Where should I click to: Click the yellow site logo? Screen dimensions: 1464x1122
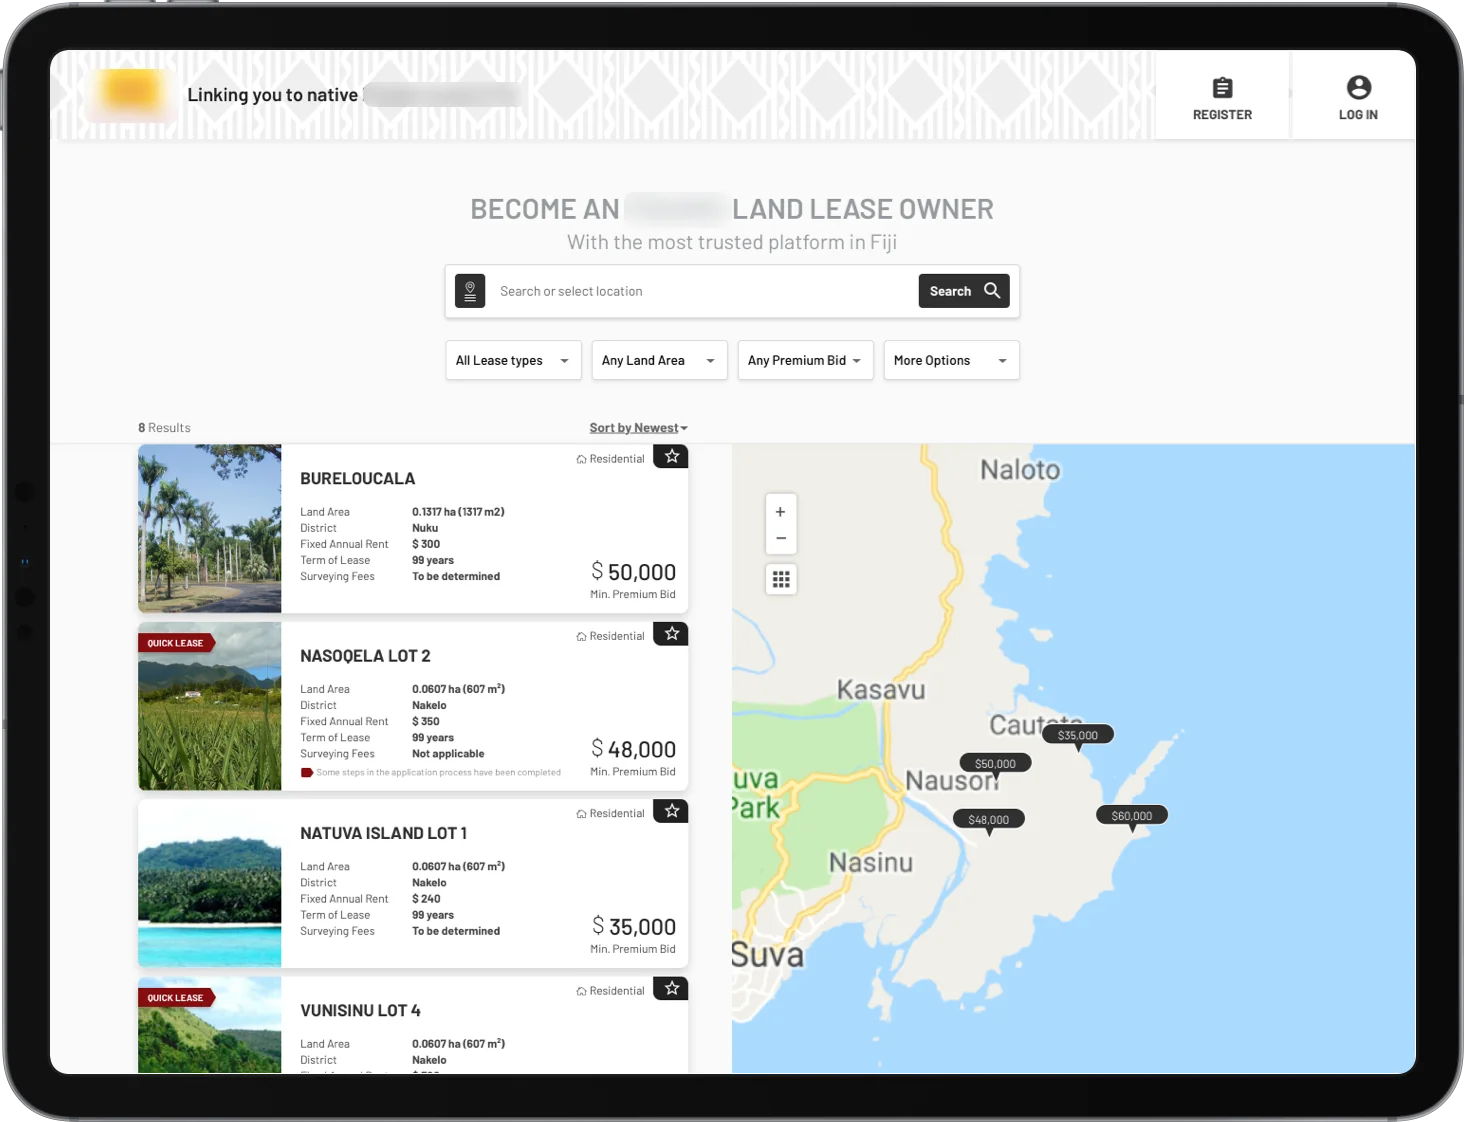pyautogui.click(x=132, y=93)
